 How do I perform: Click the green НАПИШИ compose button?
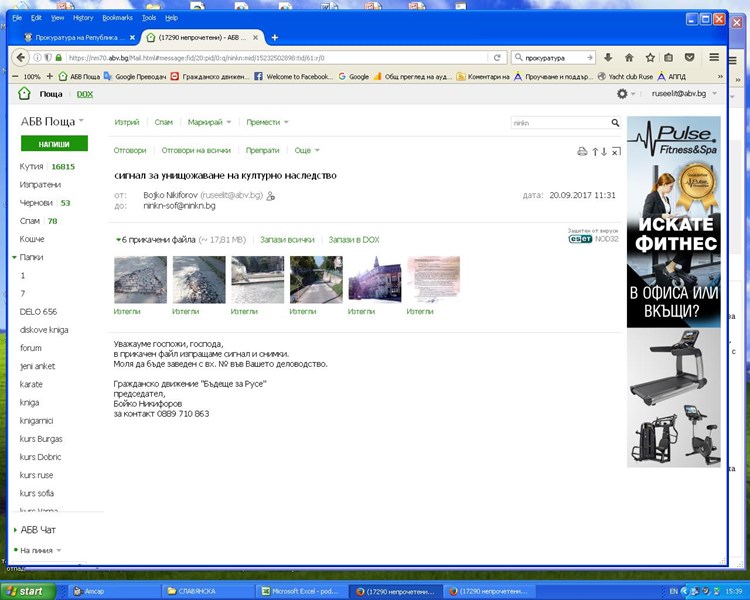[54, 144]
